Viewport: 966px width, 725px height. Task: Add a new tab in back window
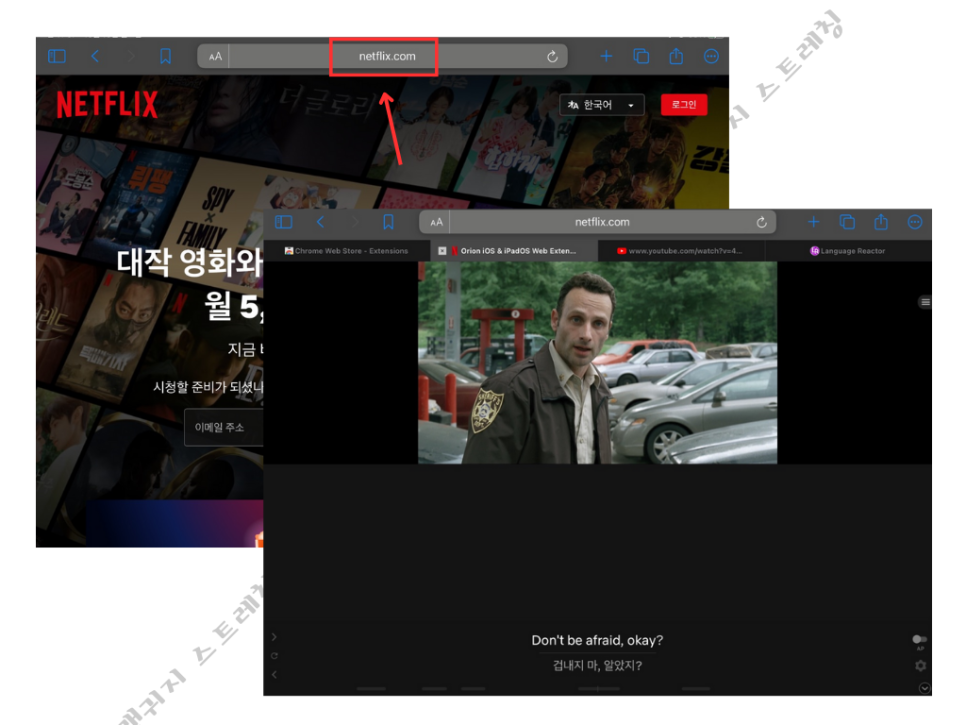point(606,57)
